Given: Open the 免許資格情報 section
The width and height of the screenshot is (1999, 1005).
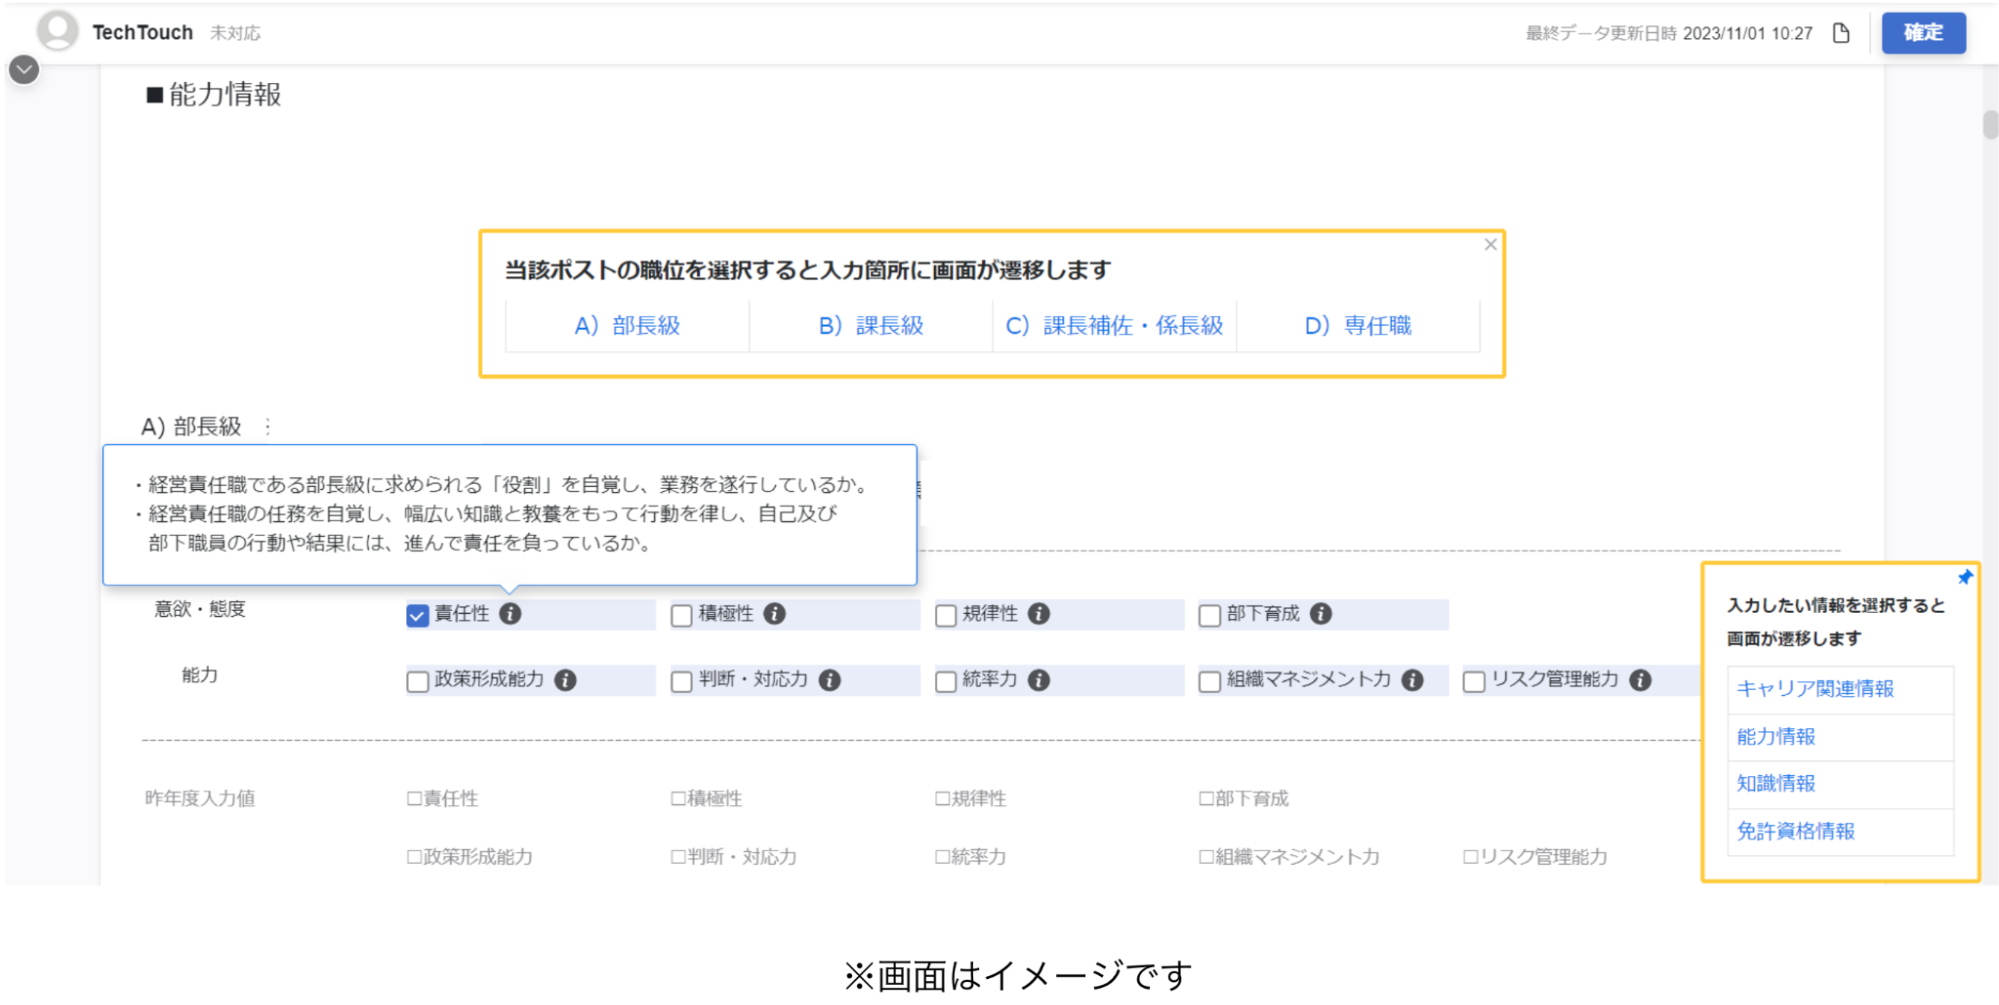Looking at the screenshot, I should (1797, 830).
